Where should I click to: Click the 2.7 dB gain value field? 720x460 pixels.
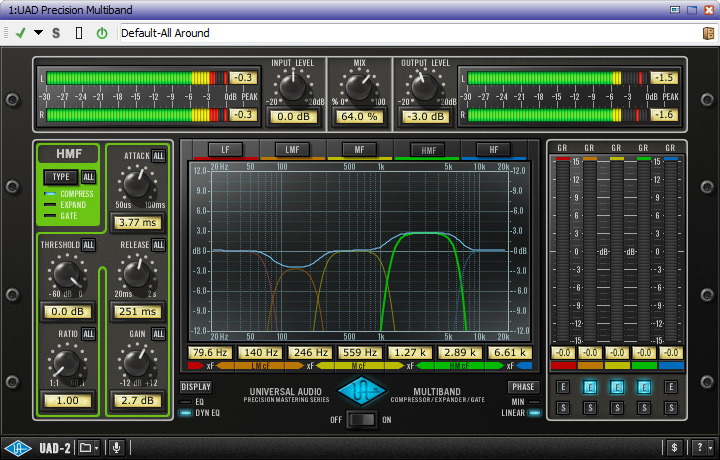[138, 401]
